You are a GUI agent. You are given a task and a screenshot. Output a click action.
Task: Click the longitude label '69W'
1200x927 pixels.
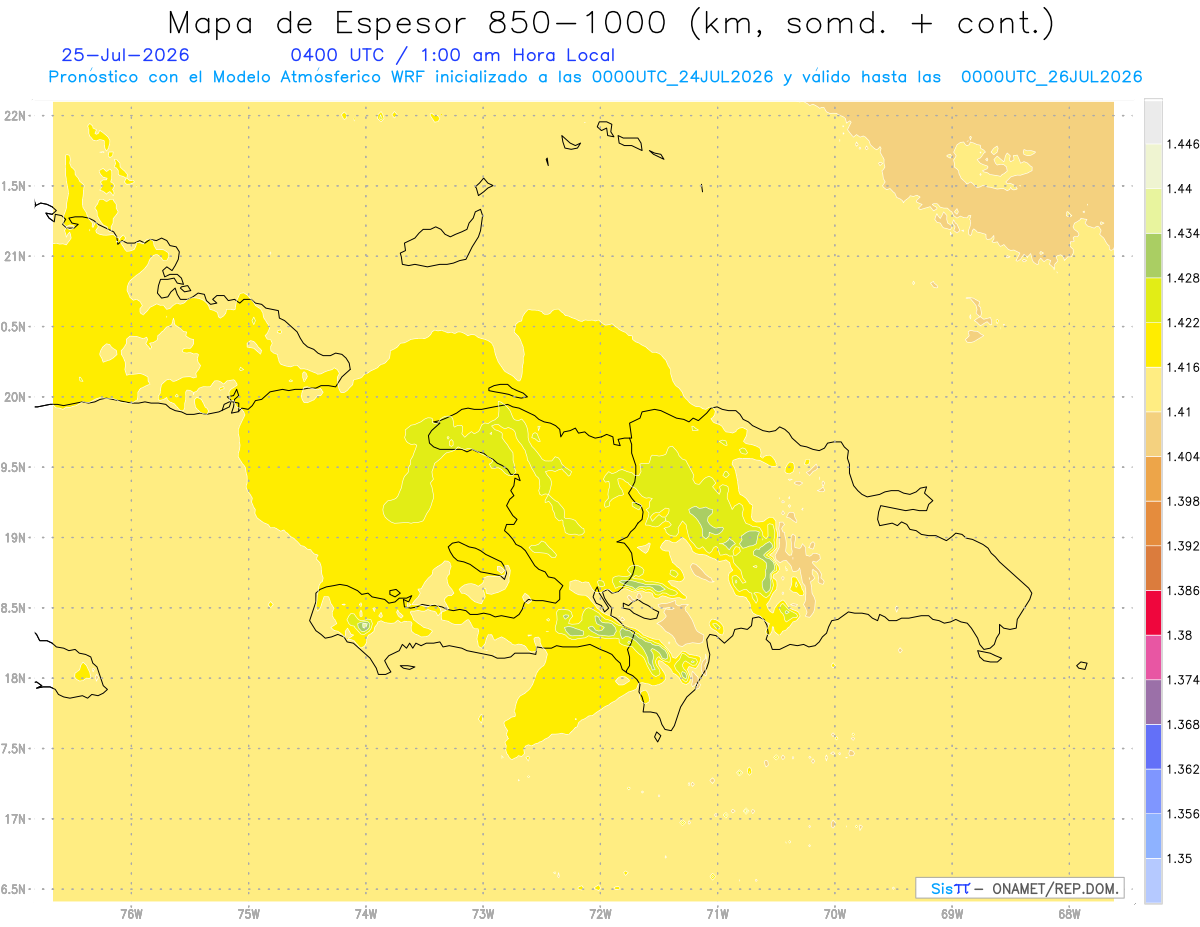[x=951, y=914]
